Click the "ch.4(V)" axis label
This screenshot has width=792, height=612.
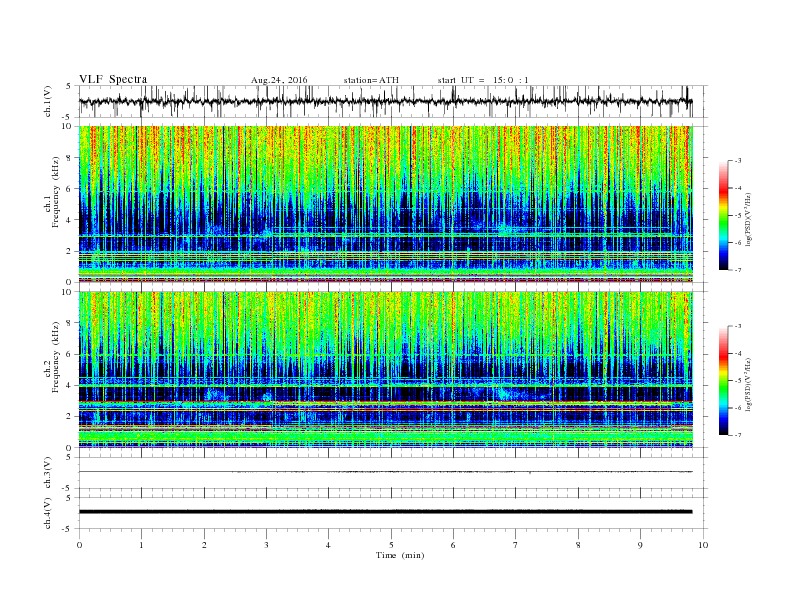47,513
